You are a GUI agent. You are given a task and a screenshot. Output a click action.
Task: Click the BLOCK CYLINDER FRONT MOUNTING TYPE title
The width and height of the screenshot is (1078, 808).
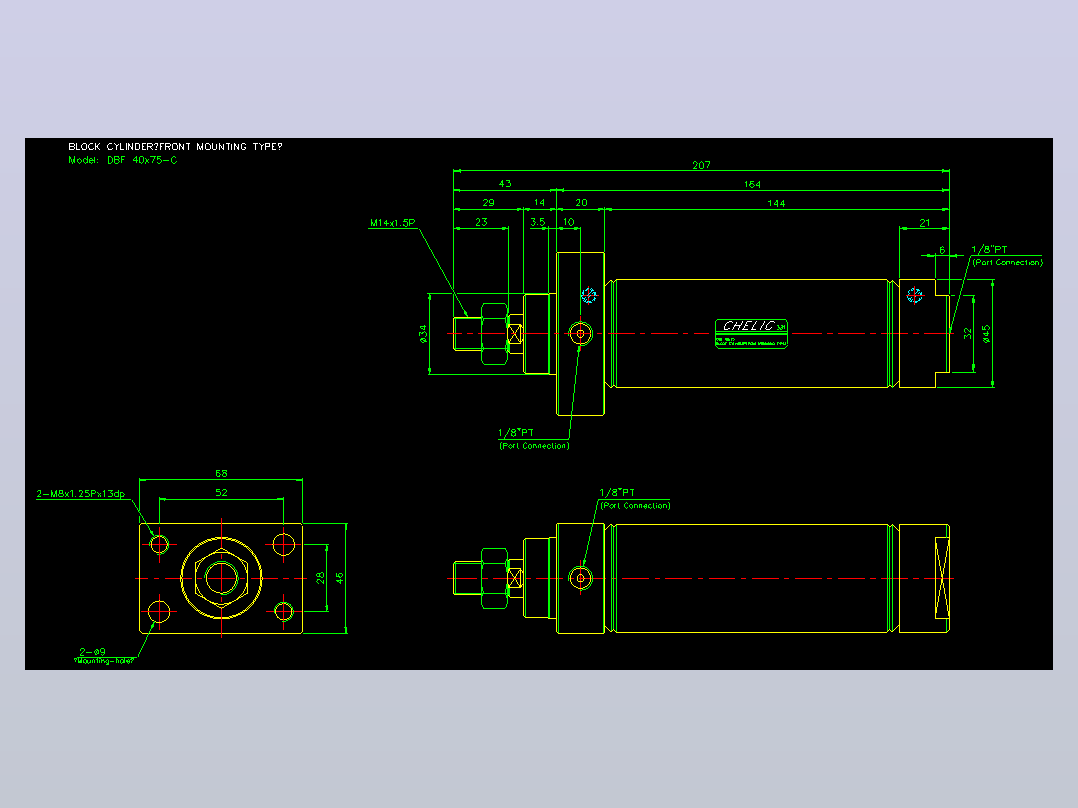click(175, 146)
